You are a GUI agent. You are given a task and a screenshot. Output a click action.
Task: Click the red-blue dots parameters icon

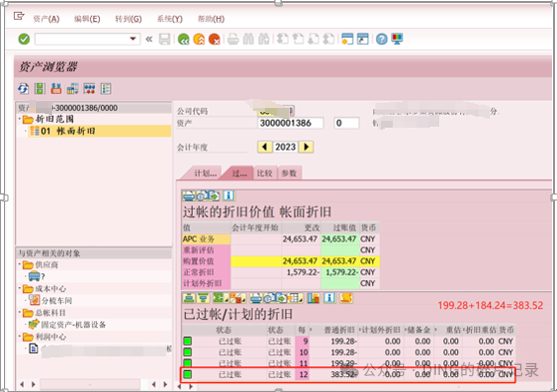pyautogui.click(x=89, y=88)
